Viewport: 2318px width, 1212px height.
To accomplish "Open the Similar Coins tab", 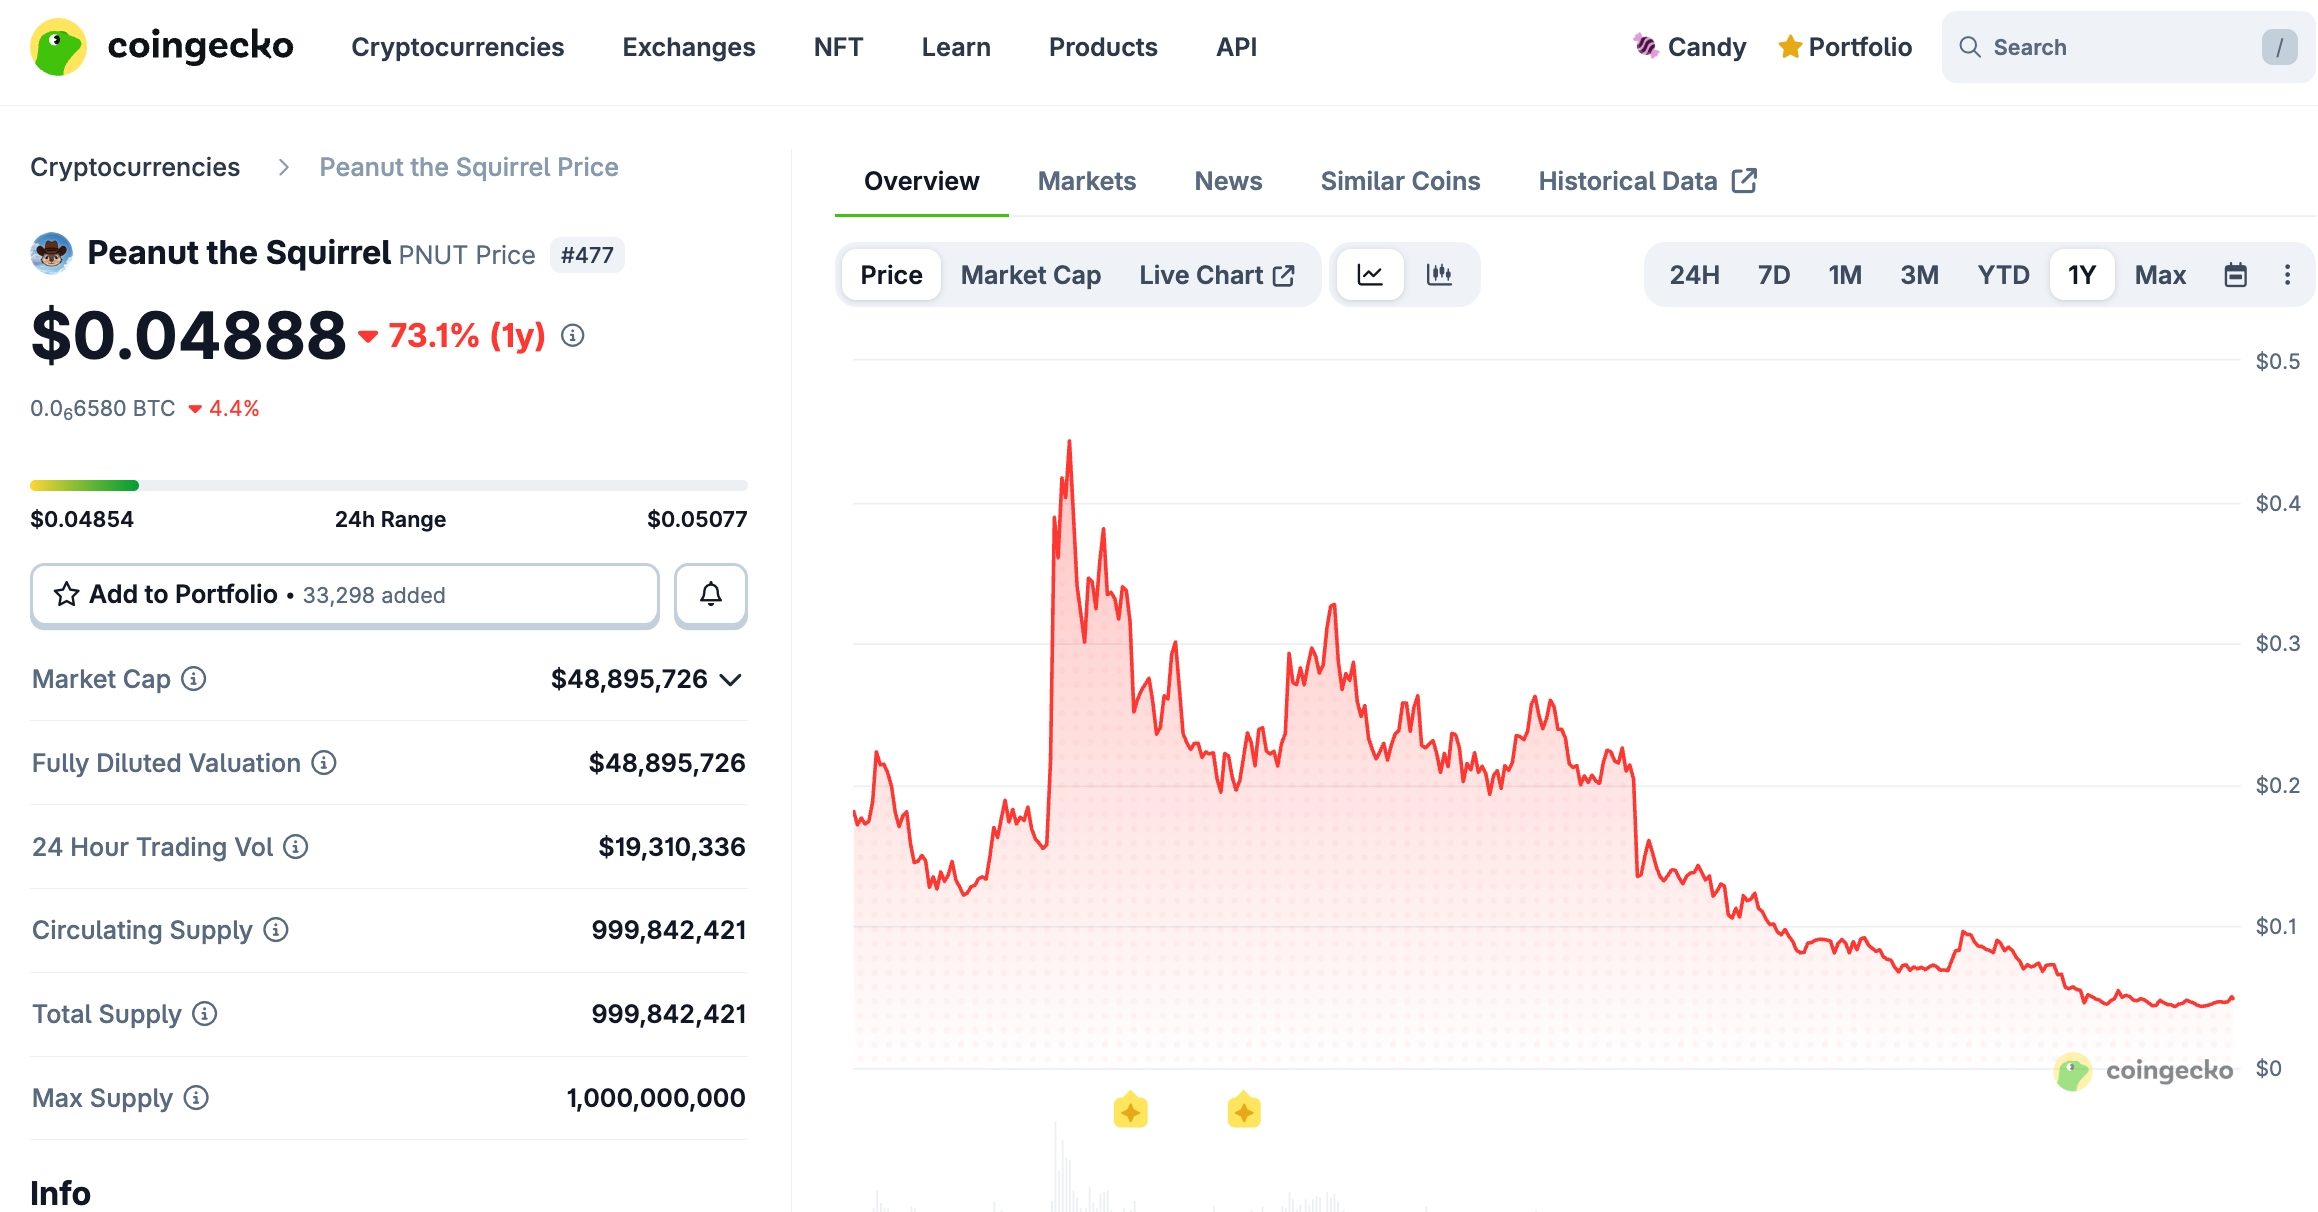I will point(1400,180).
